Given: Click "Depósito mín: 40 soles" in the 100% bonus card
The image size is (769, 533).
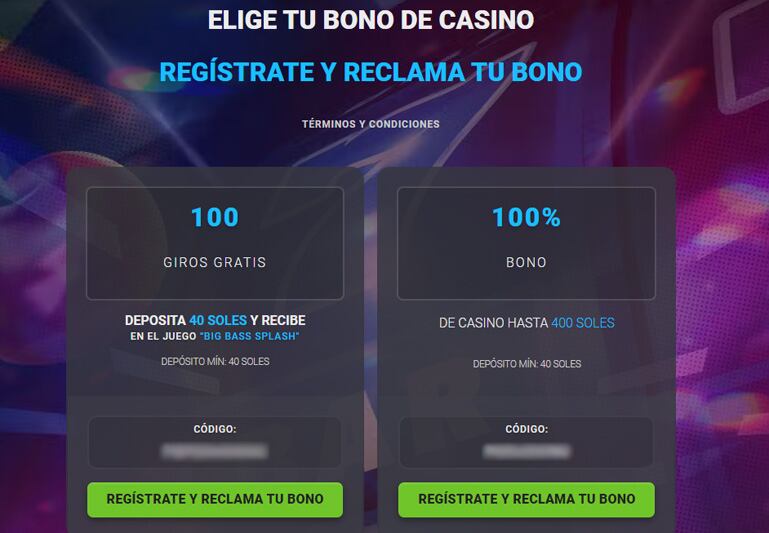Looking at the screenshot, I should (526, 364).
